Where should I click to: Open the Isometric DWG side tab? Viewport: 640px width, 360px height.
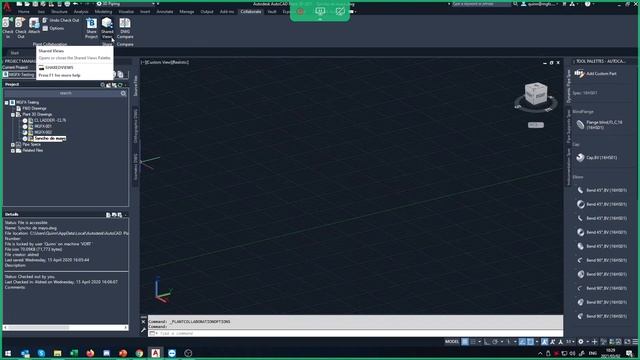[136, 166]
